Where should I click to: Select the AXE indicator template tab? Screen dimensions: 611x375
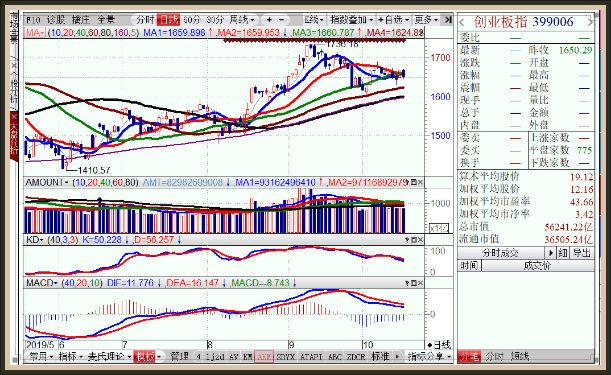(x=264, y=356)
